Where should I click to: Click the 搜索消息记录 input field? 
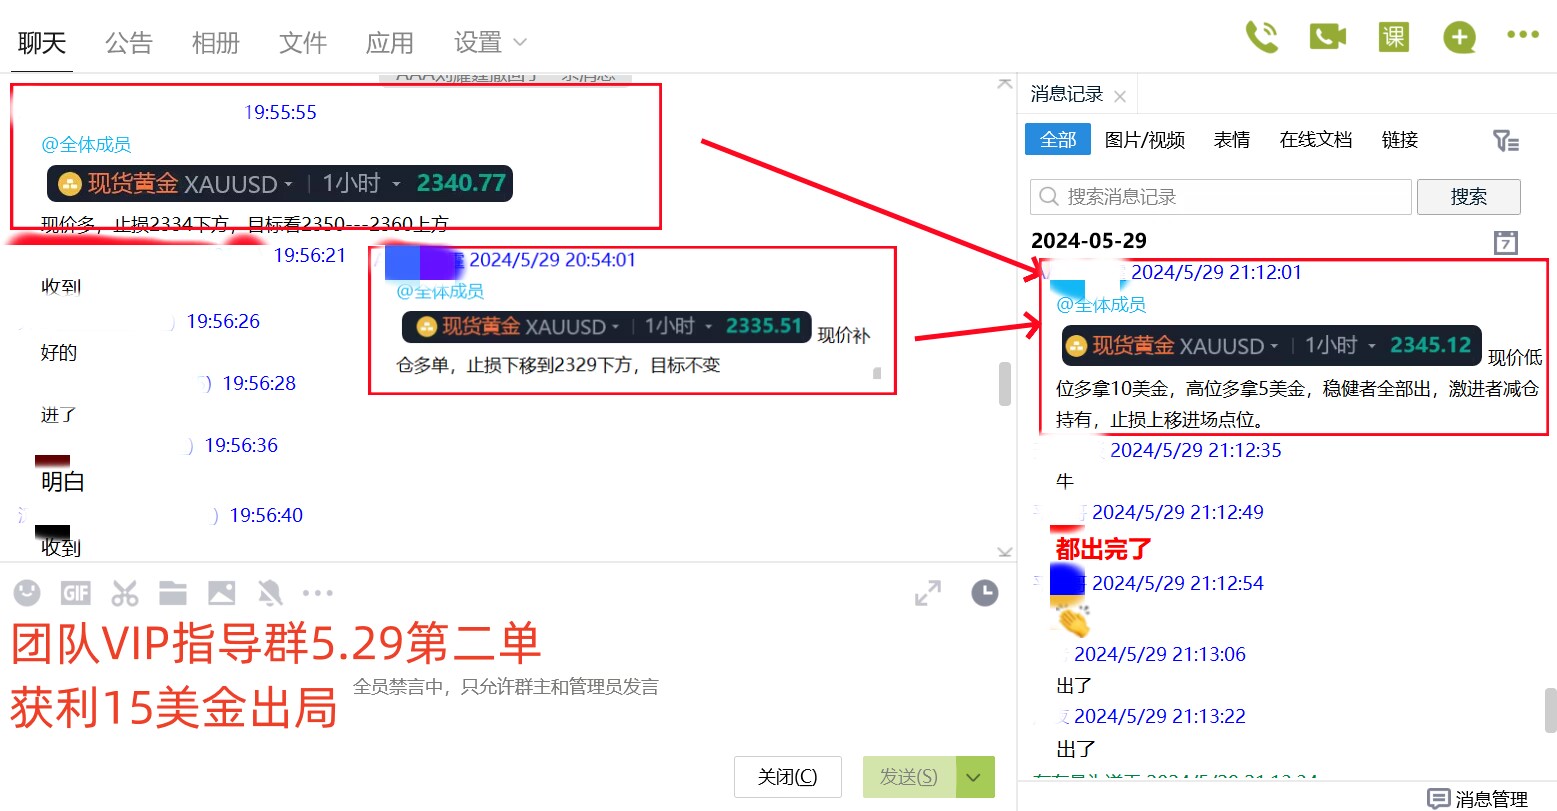[x=1220, y=197]
